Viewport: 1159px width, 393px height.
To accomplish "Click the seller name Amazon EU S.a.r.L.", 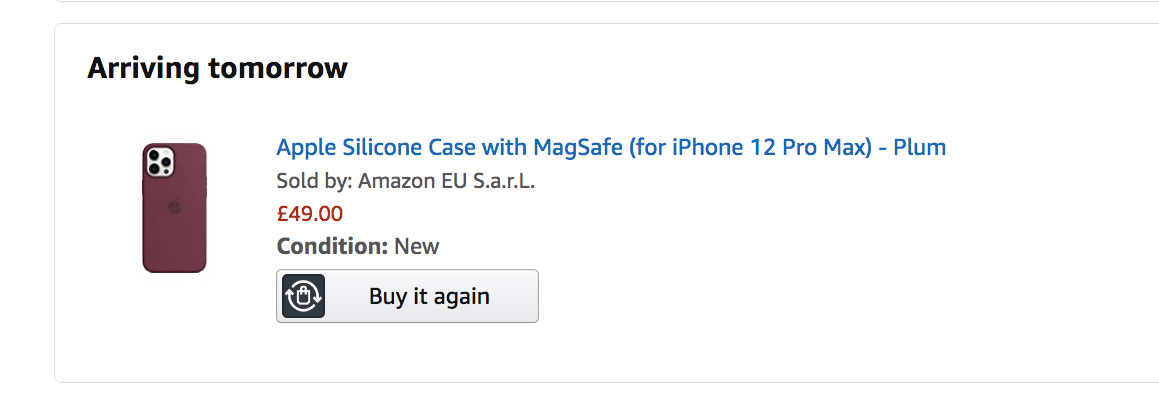I will pos(446,181).
